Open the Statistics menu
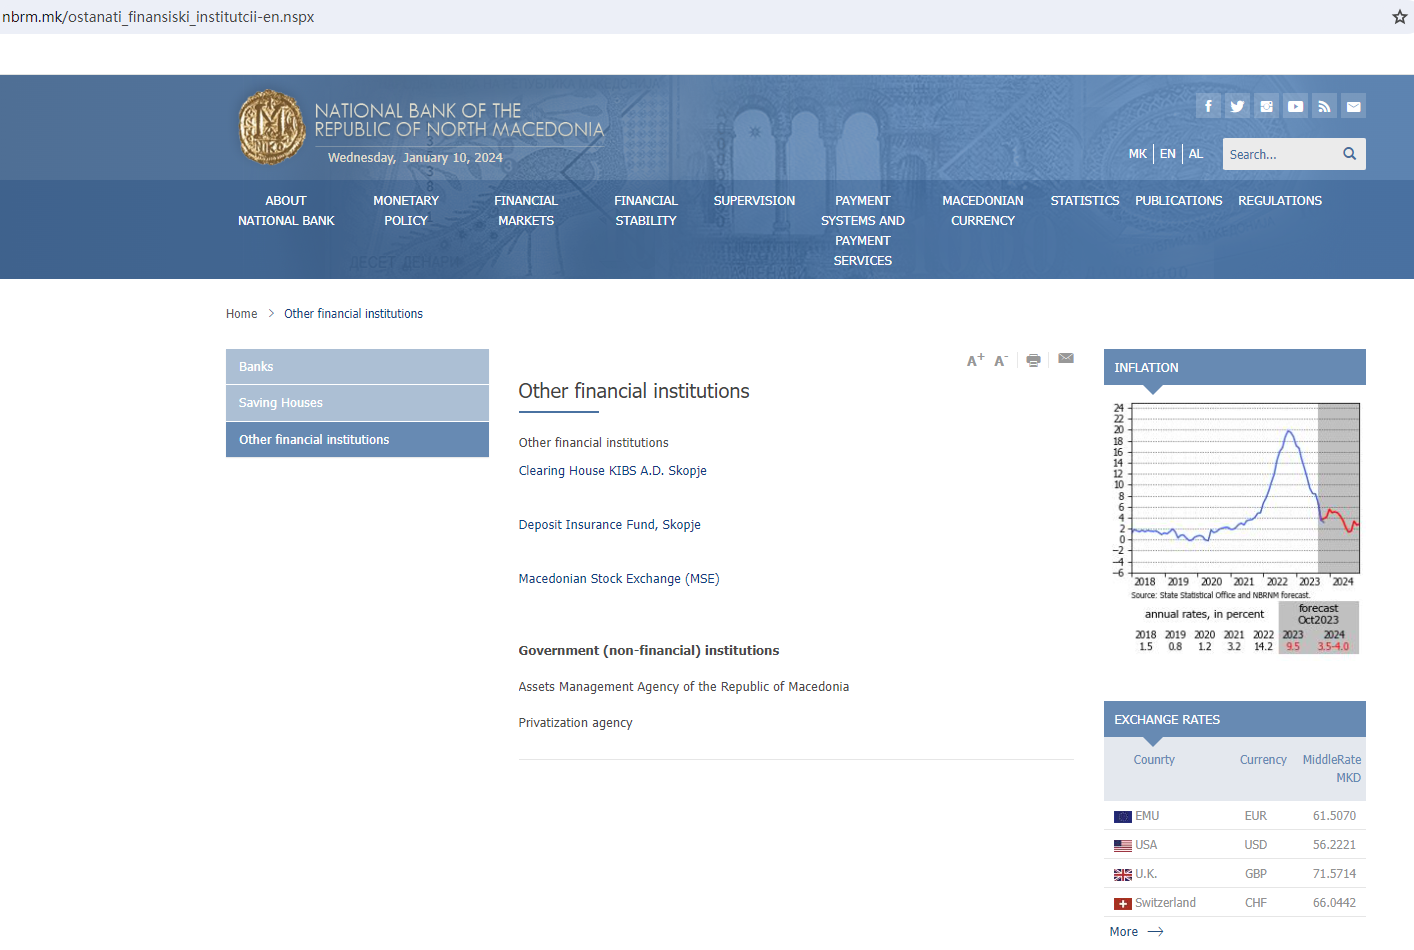 tap(1084, 201)
